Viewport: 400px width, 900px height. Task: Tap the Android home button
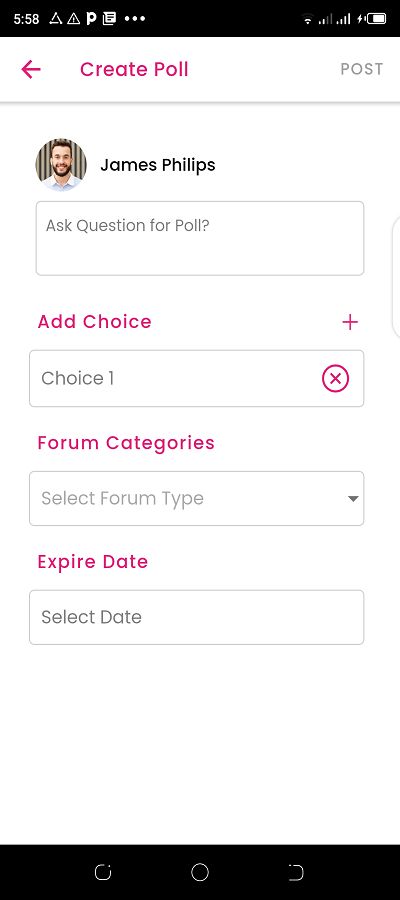[200, 872]
